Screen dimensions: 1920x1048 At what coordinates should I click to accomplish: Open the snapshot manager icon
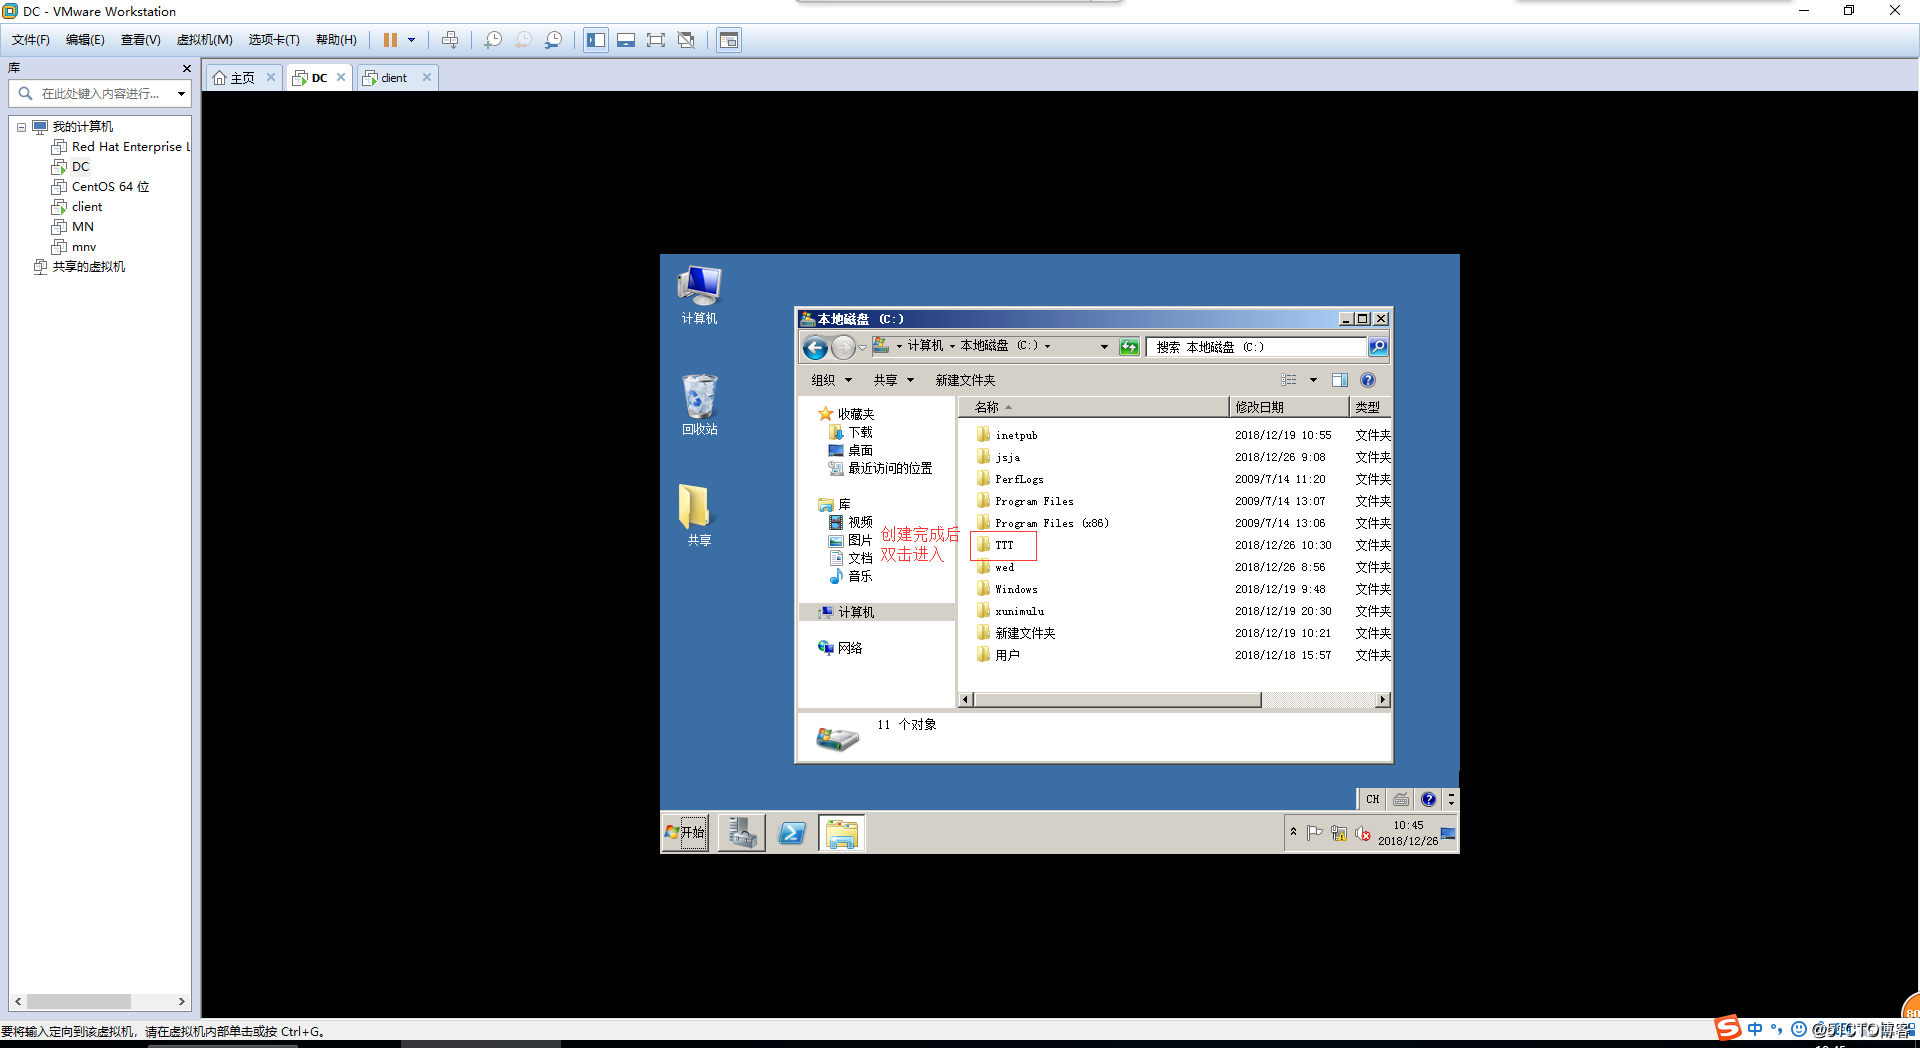[x=553, y=40]
